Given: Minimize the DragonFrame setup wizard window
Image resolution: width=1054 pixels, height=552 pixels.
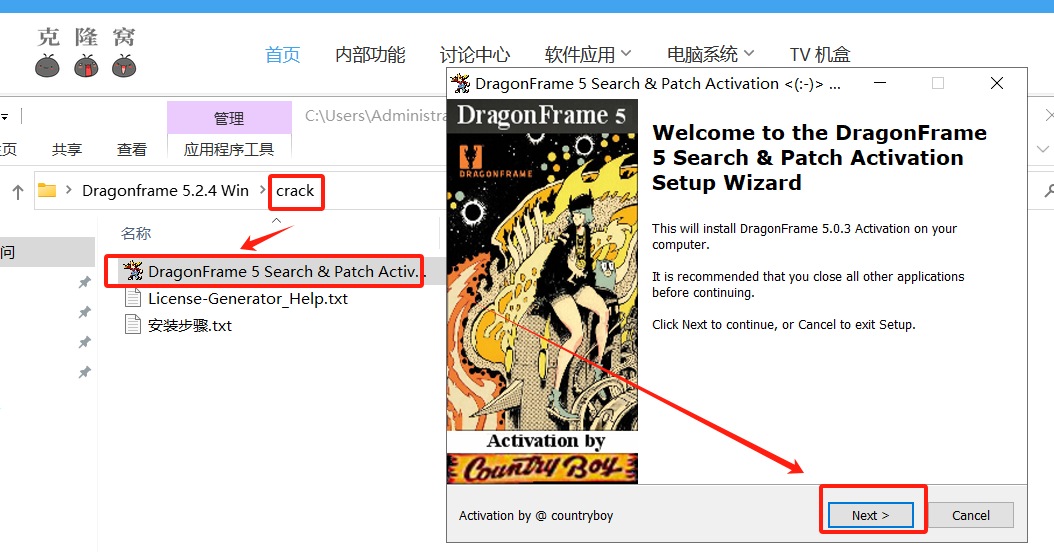Looking at the screenshot, I should (x=879, y=83).
